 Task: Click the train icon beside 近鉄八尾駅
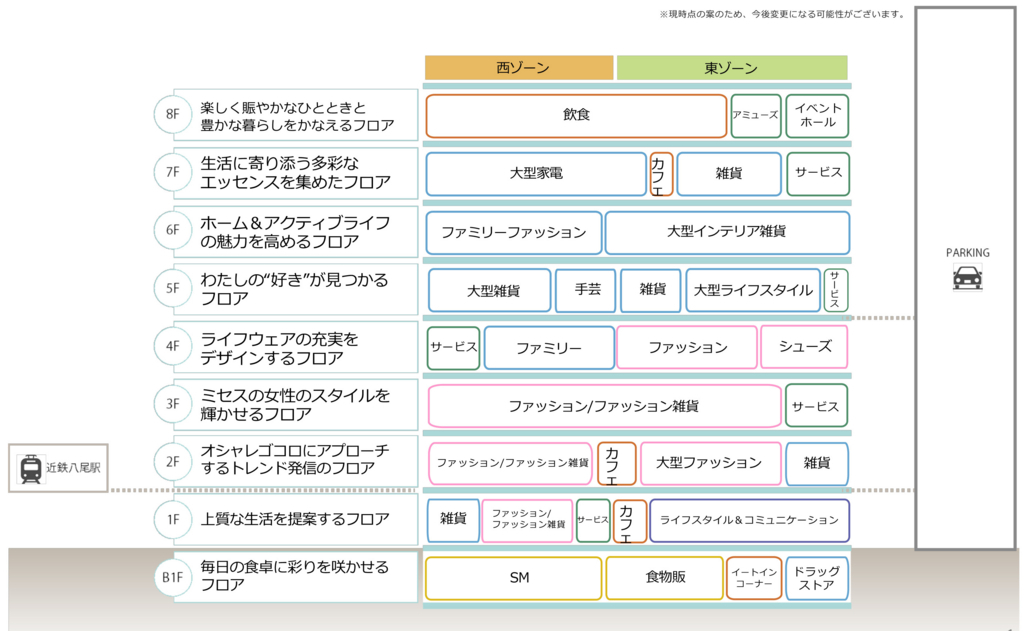(x=31, y=468)
